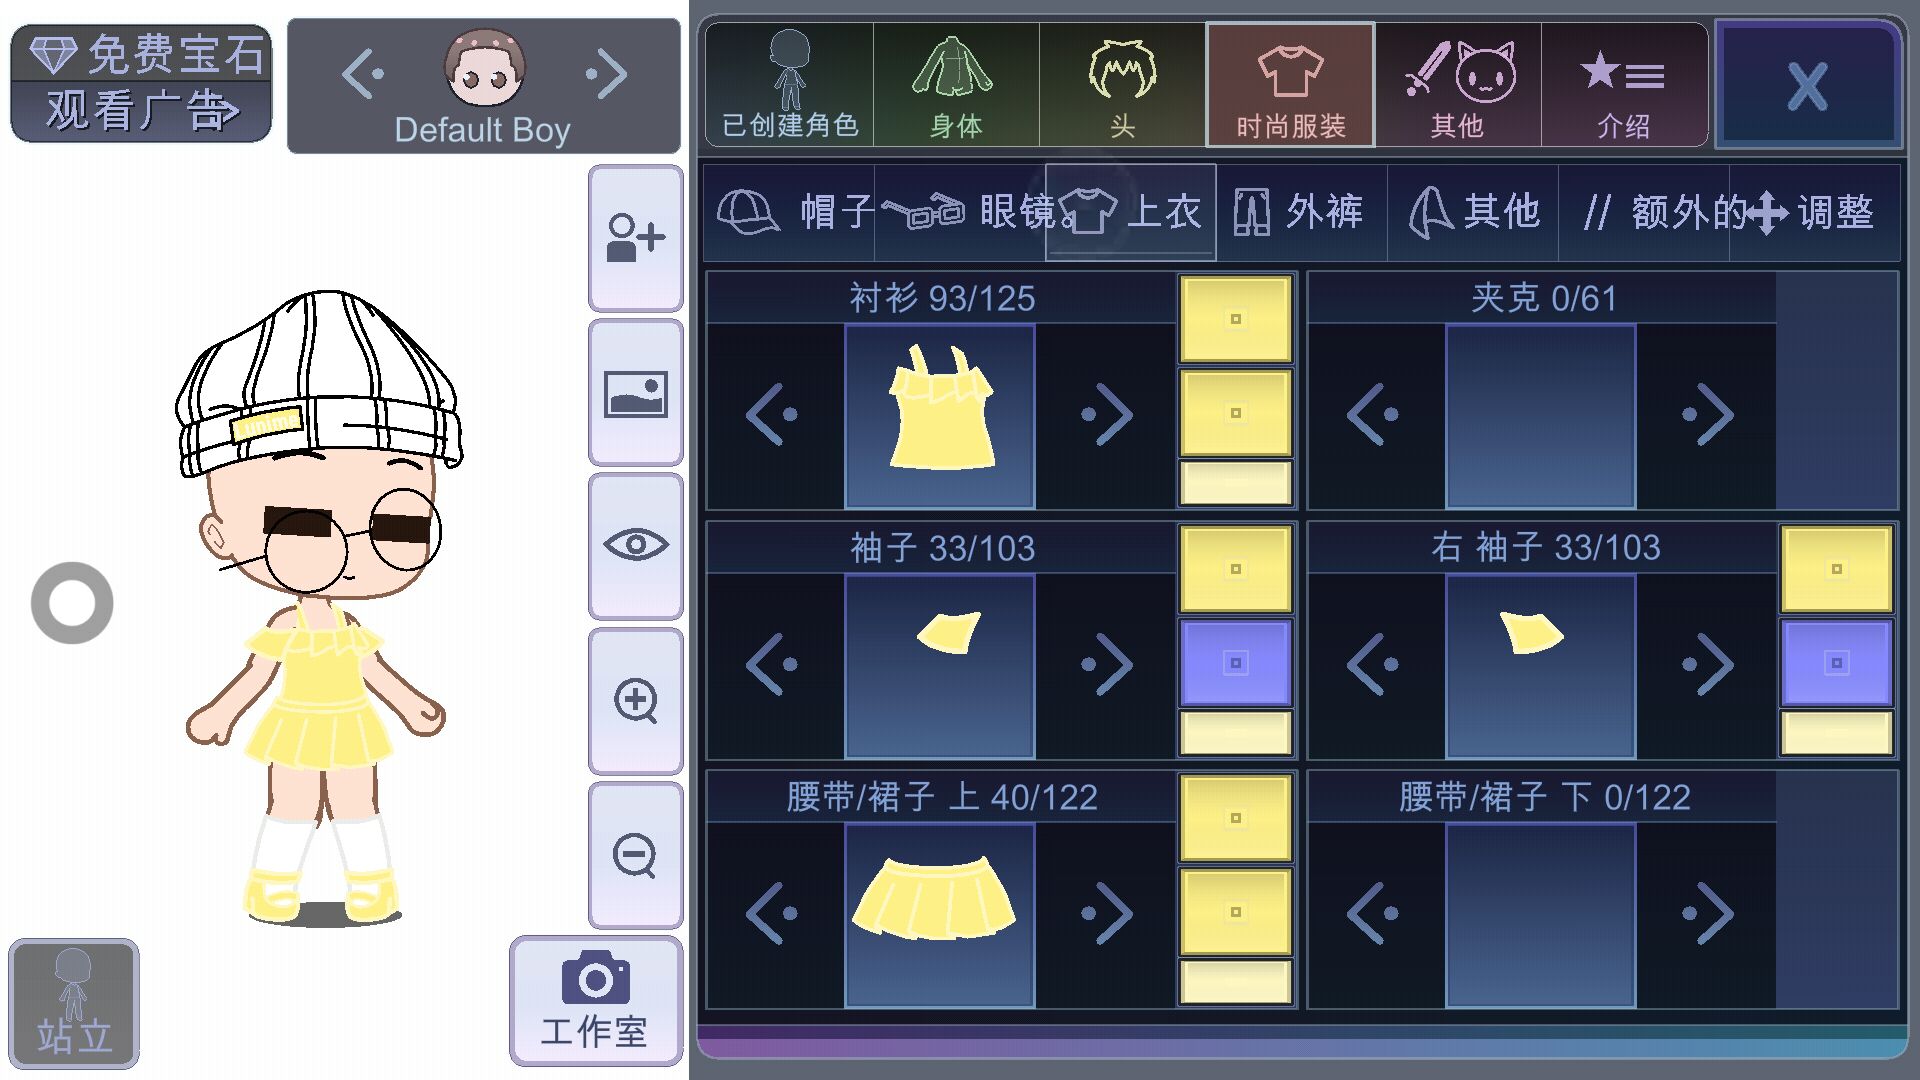
Task: Go to previous 衬衫 shirt style
Action: [x=773, y=414]
